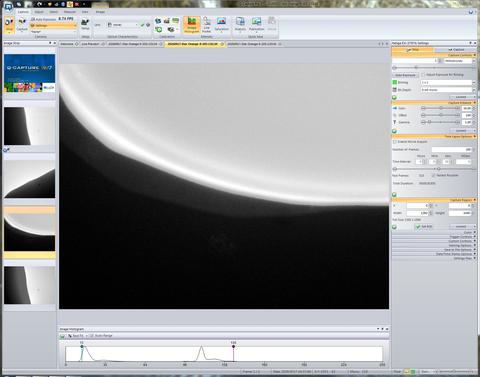Click the top-left calibration icon
Viewport: 480px width, 377px height.
point(158,21)
